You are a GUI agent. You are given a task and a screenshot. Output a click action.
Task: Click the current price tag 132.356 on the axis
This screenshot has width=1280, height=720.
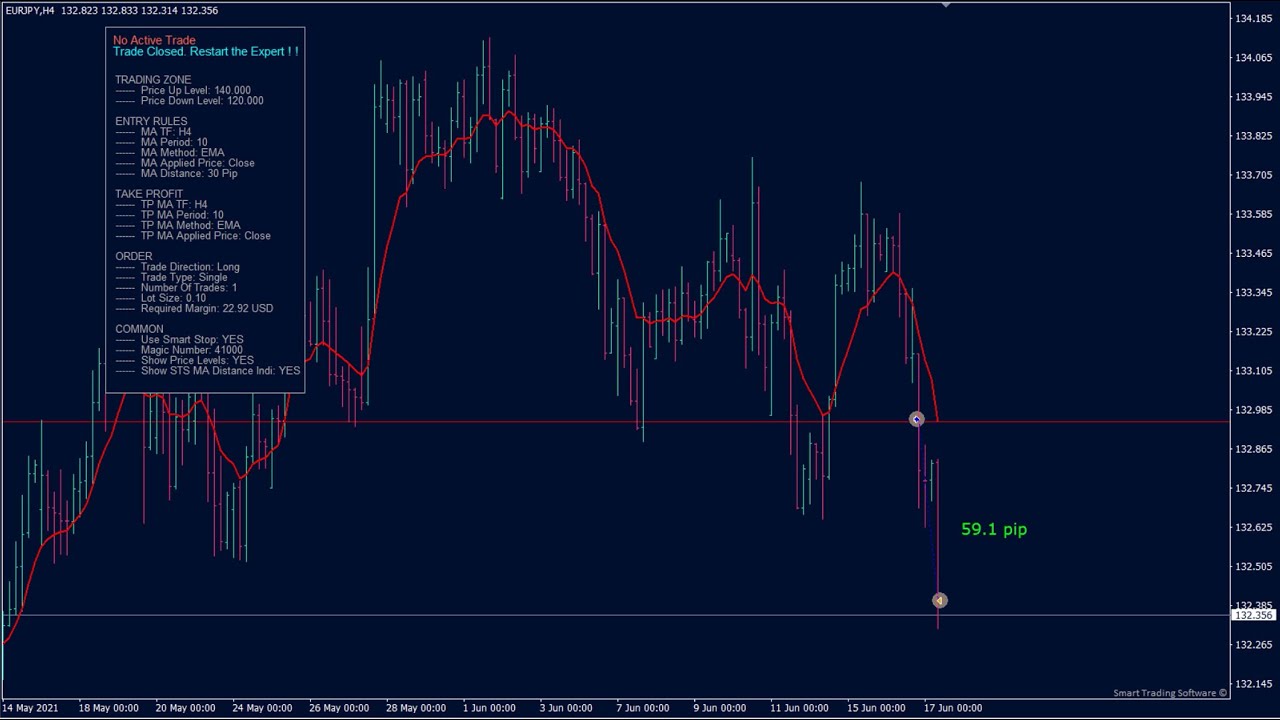pyautogui.click(x=1254, y=615)
